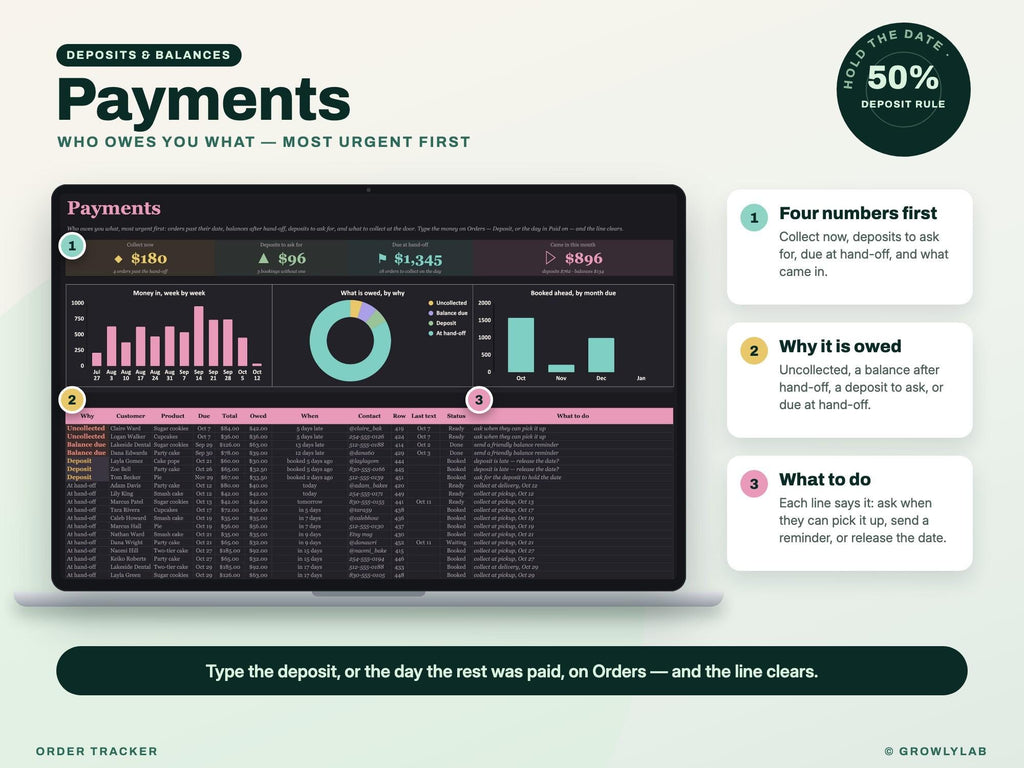The width and height of the screenshot is (1024, 768).
Task: Select the purple Balance due legend dot
Action: pos(430,313)
